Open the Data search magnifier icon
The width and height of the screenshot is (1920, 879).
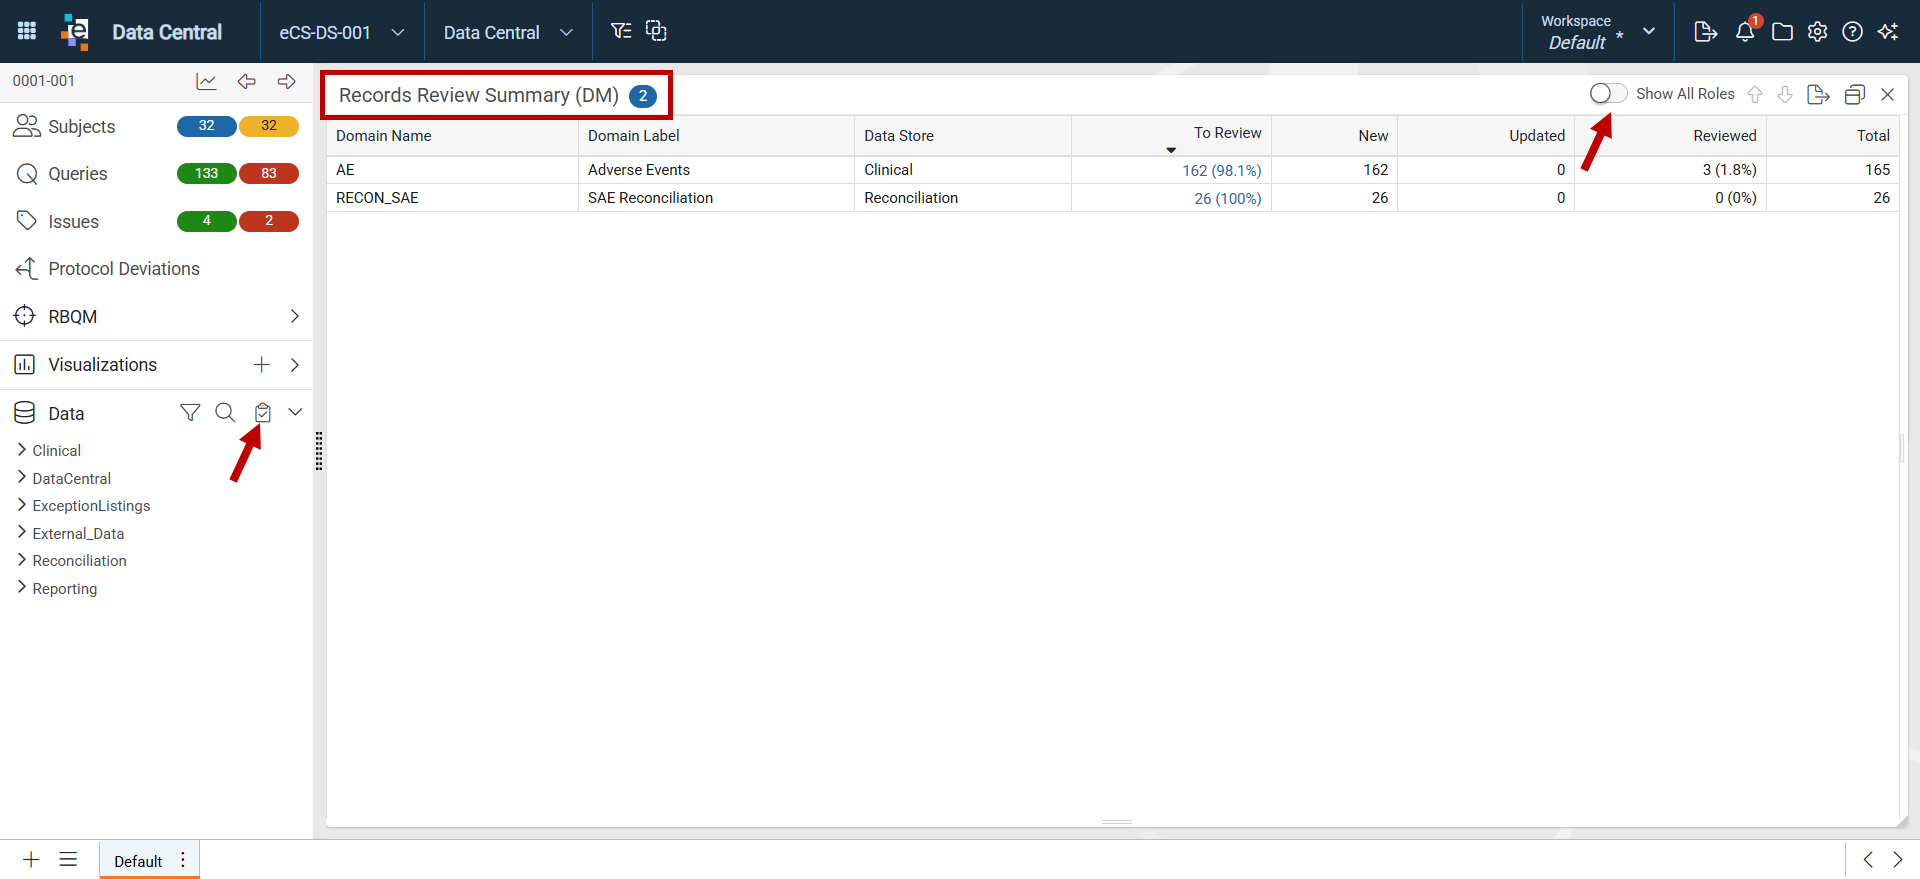click(225, 412)
